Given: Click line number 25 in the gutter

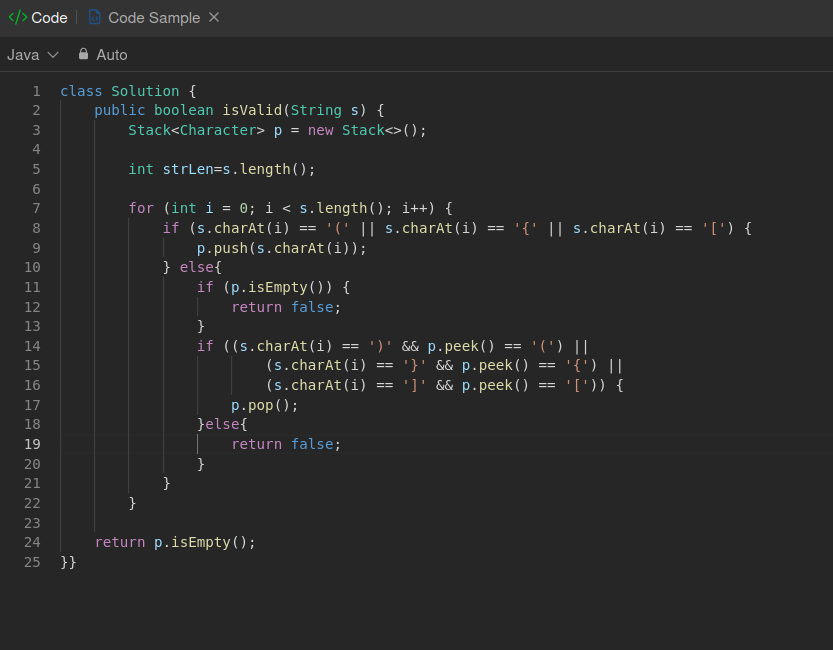Looking at the screenshot, I should point(32,562).
